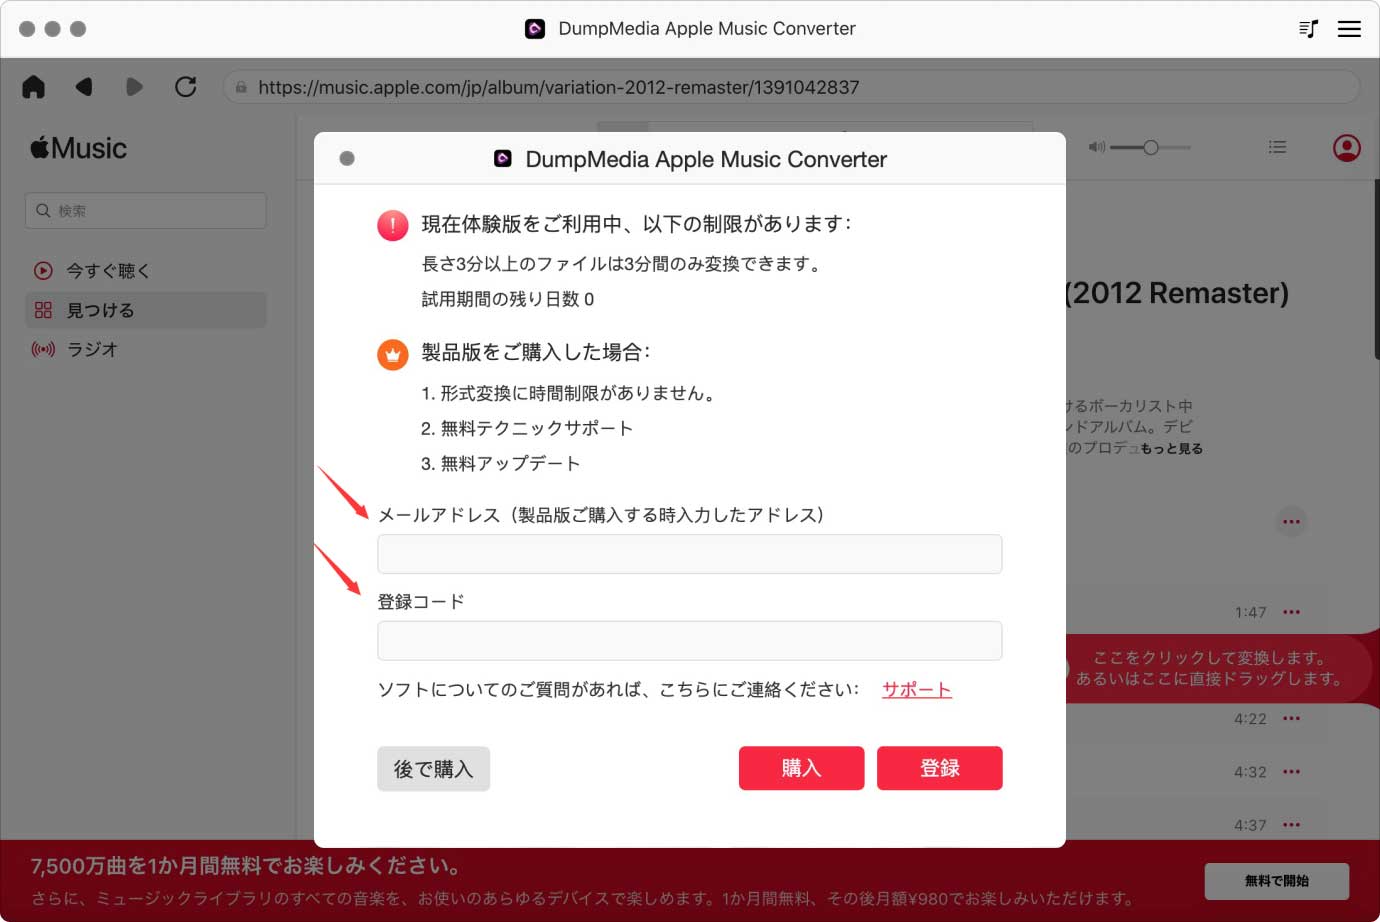Open the album more-options ellipsis button
Screen dimensions: 1380x922
(x=1292, y=521)
